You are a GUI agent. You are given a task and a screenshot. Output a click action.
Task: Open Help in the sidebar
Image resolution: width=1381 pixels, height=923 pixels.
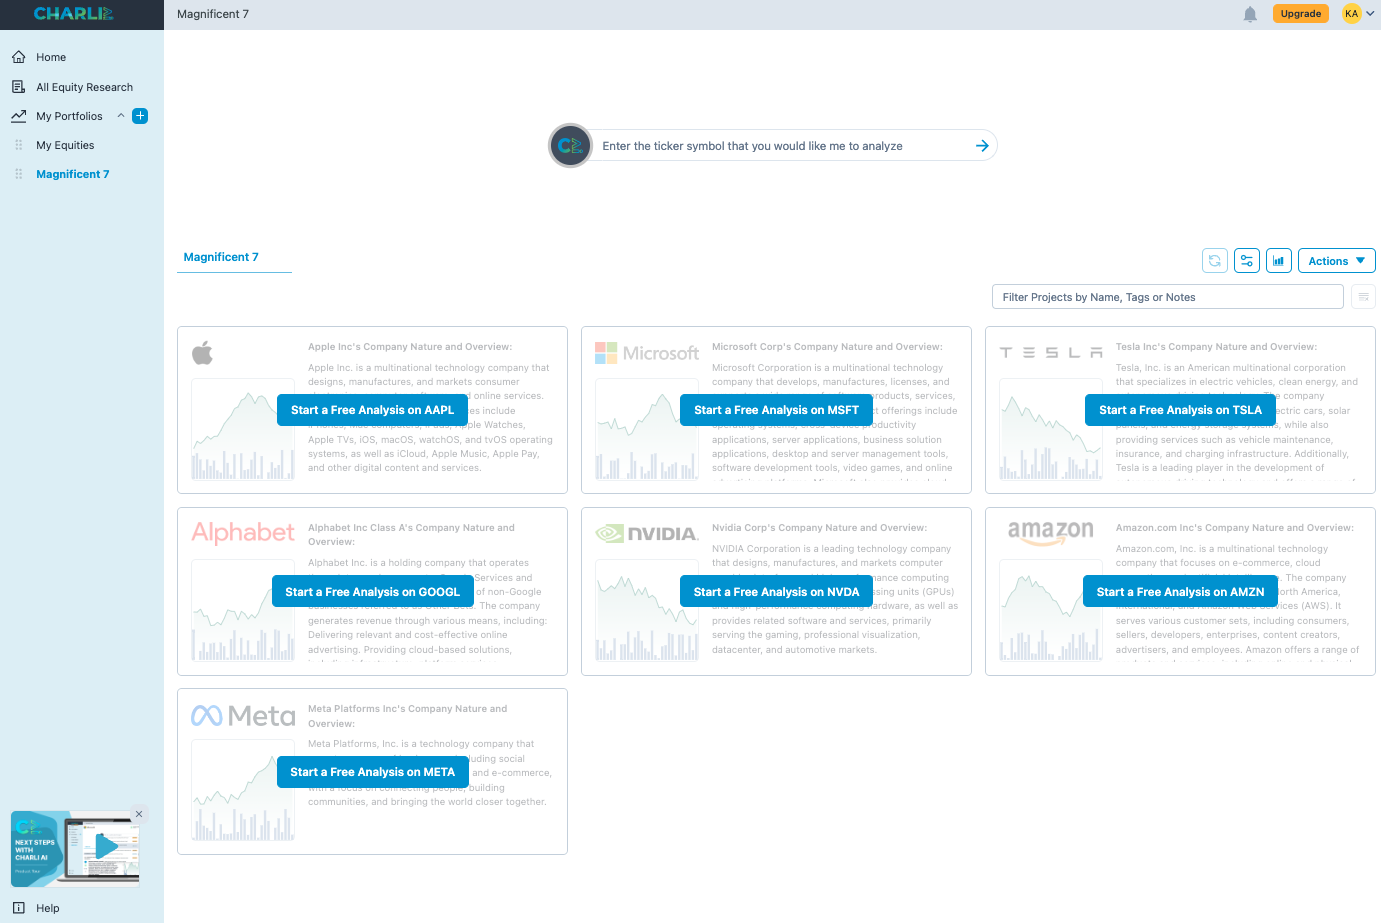tap(48, 908)
